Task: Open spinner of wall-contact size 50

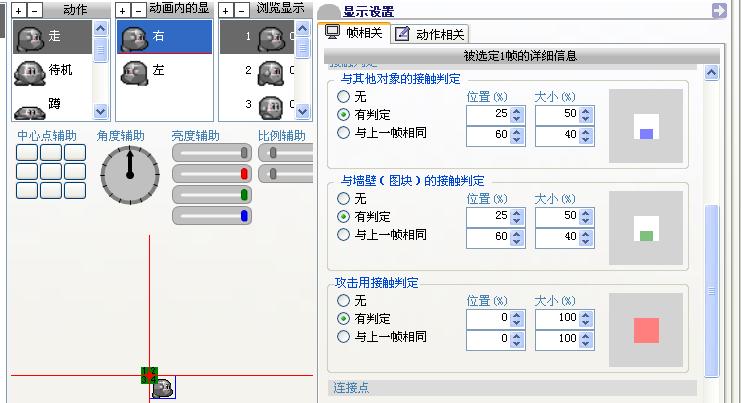Action: point(586,216)
